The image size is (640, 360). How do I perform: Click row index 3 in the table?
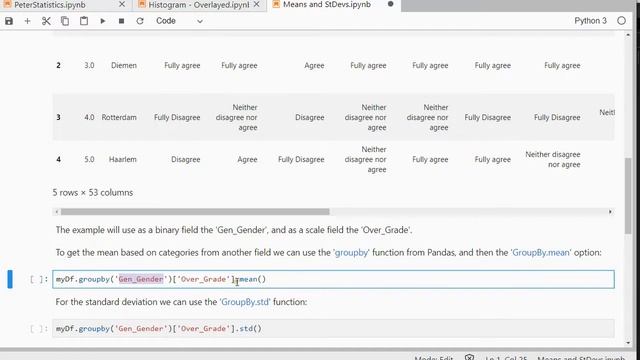pyautogui.click(x=58, y=118)
